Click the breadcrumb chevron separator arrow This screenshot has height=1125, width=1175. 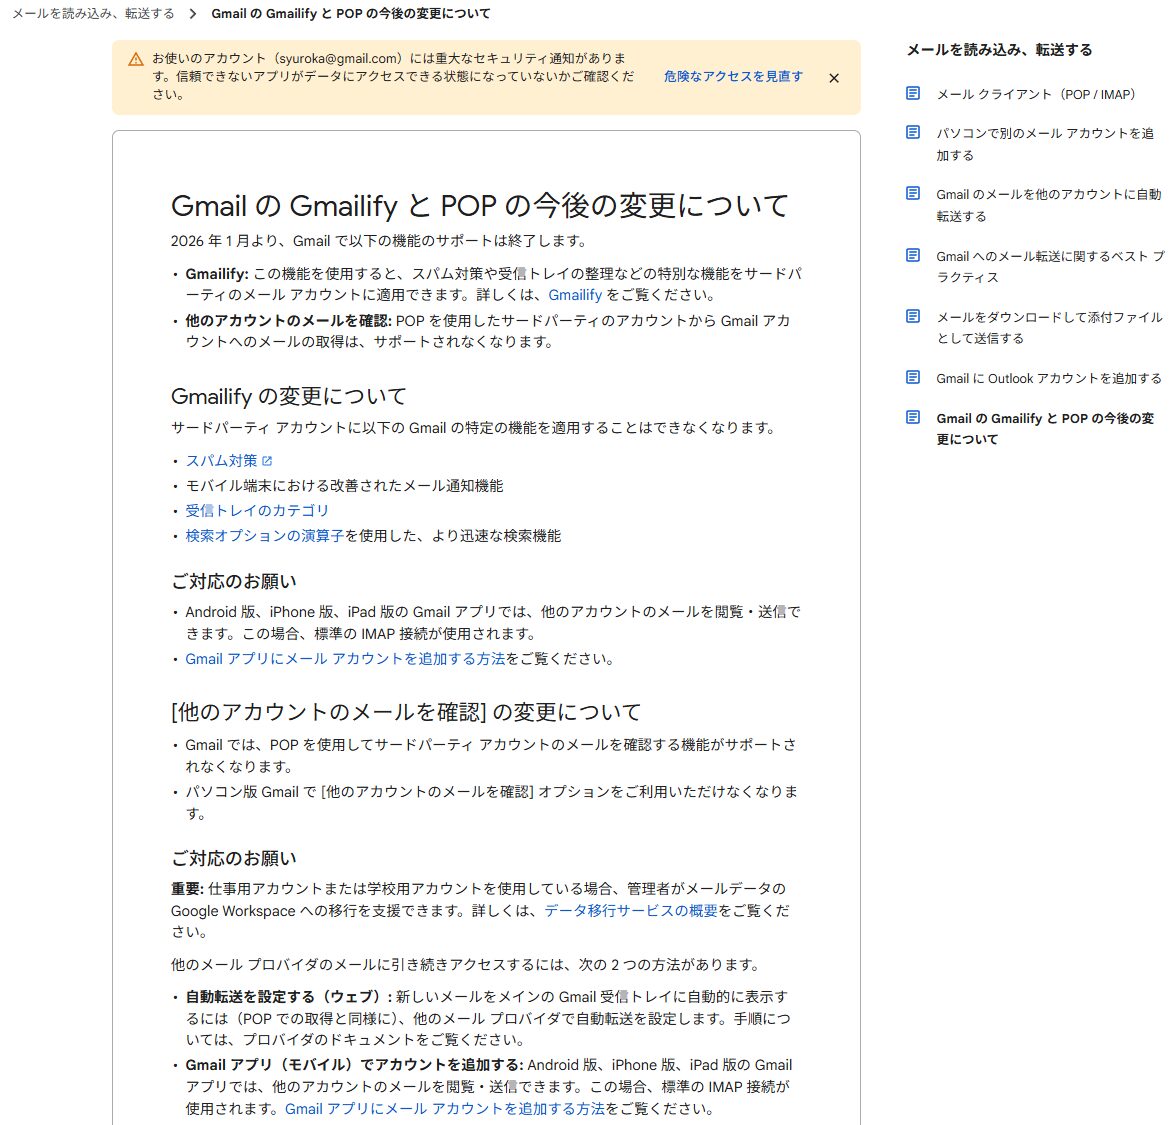click(x=193, y=14)
